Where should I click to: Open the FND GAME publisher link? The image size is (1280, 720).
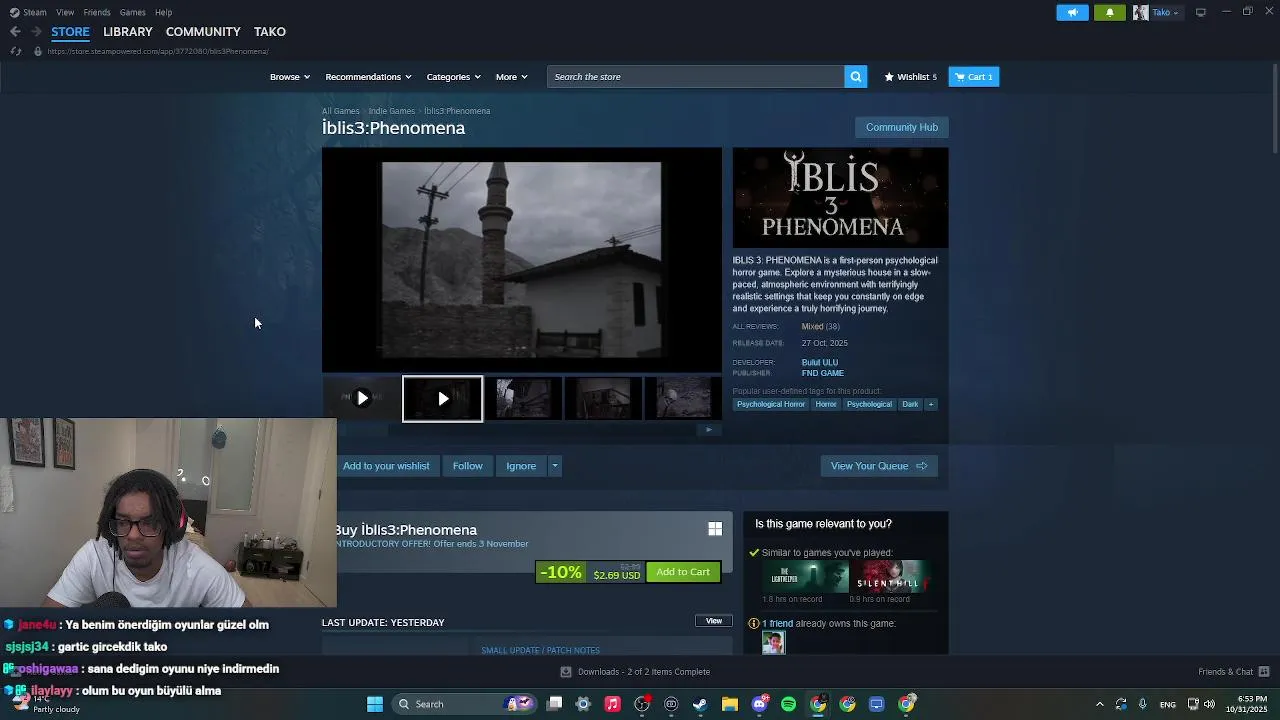click(822, 373)
